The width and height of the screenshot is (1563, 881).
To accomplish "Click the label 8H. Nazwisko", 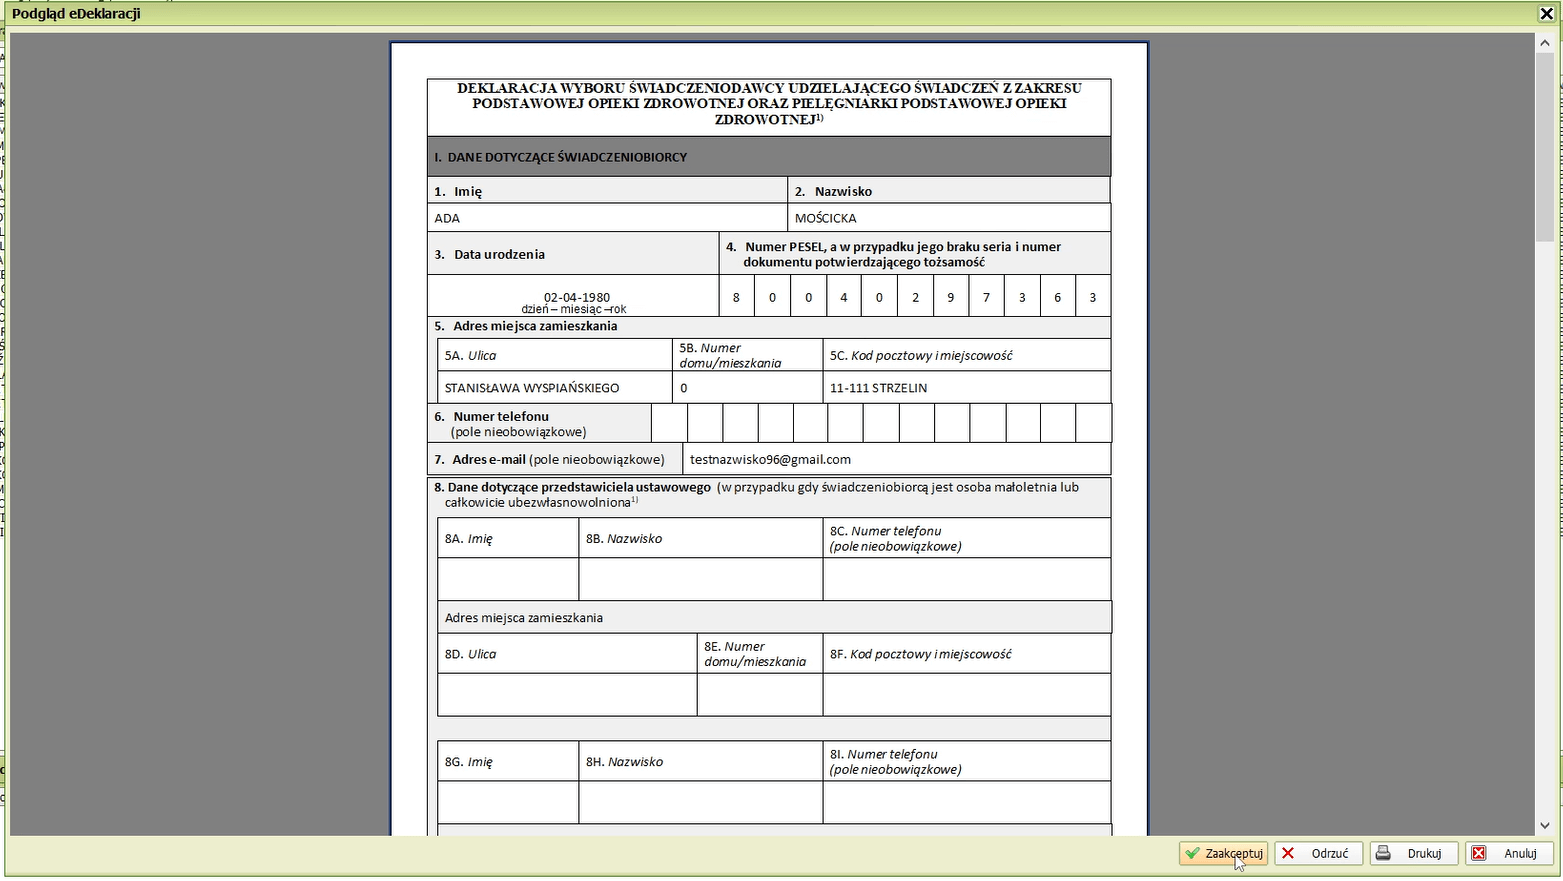I will click(624, 761).
